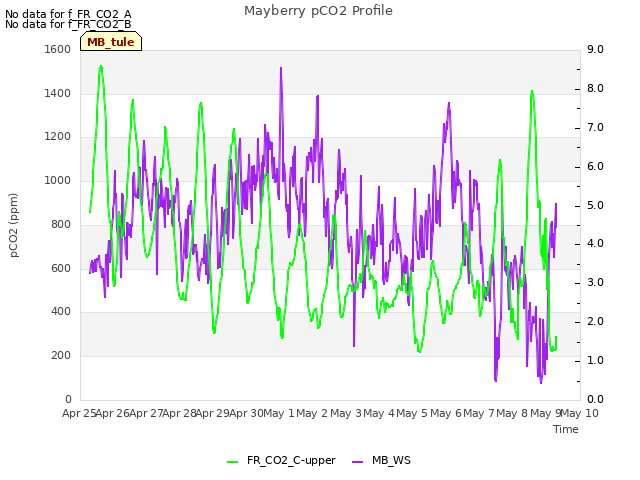Screen dimensions: 640x480
Task: Click the May 1 x-axis tick label
Action: 279,413
